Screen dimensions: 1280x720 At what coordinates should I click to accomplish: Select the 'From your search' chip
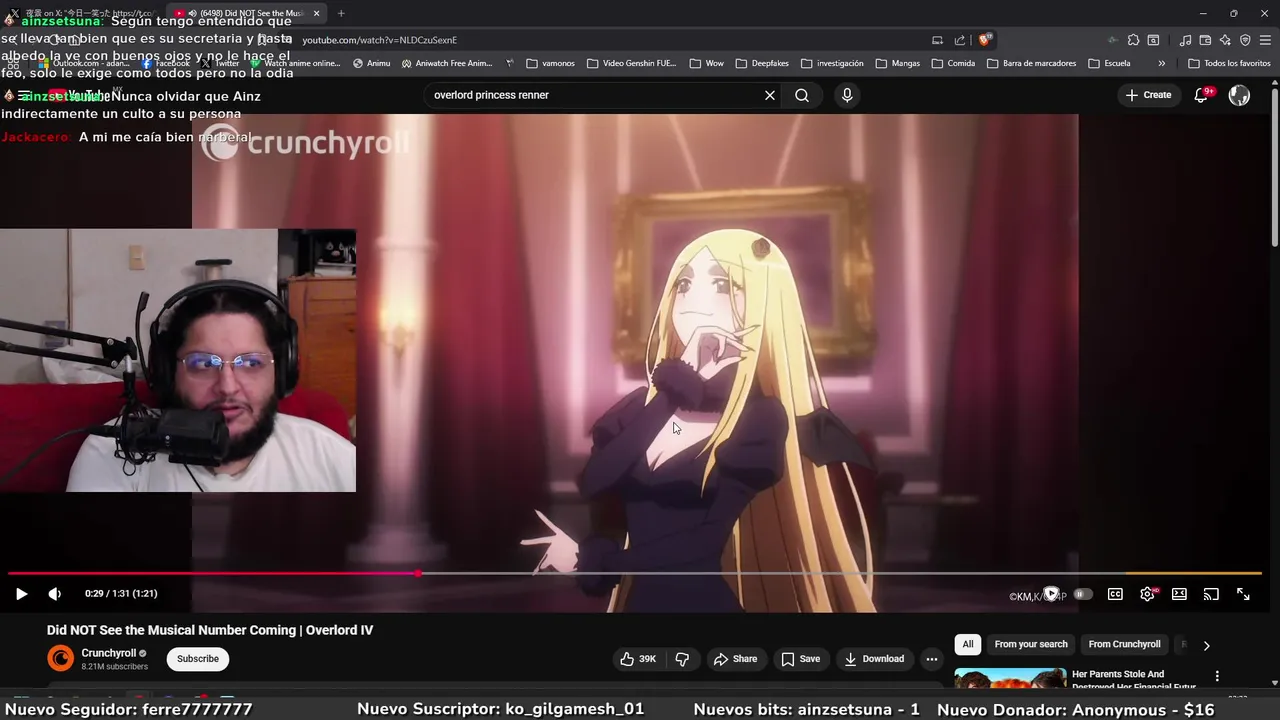pos(1031,644)
